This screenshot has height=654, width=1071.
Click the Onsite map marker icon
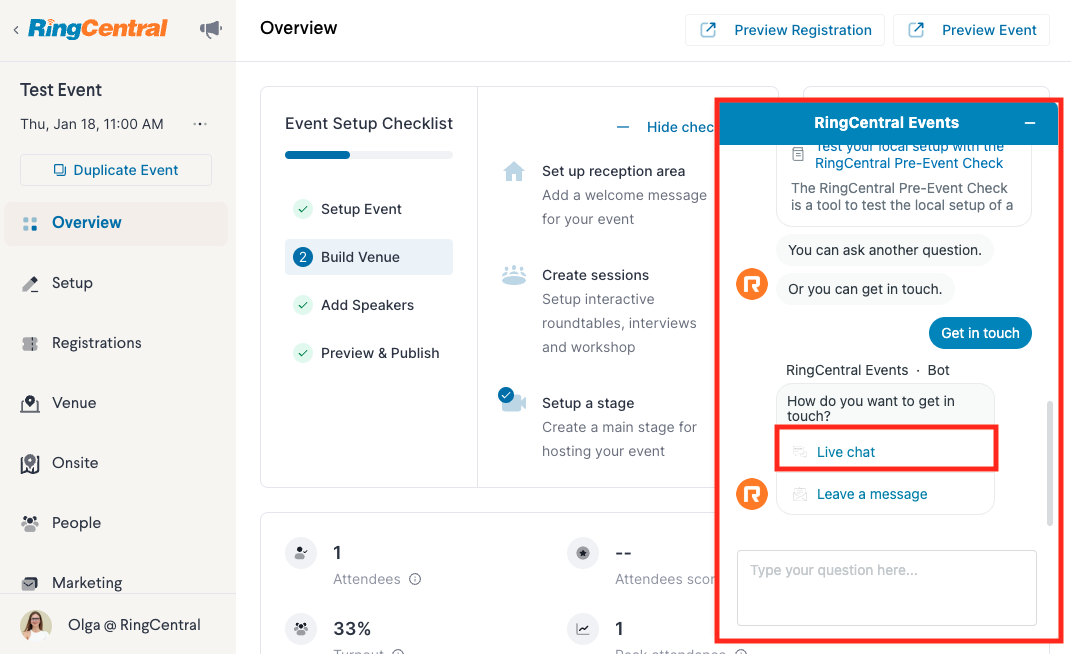pyautogui.click(x=30, y=464)
